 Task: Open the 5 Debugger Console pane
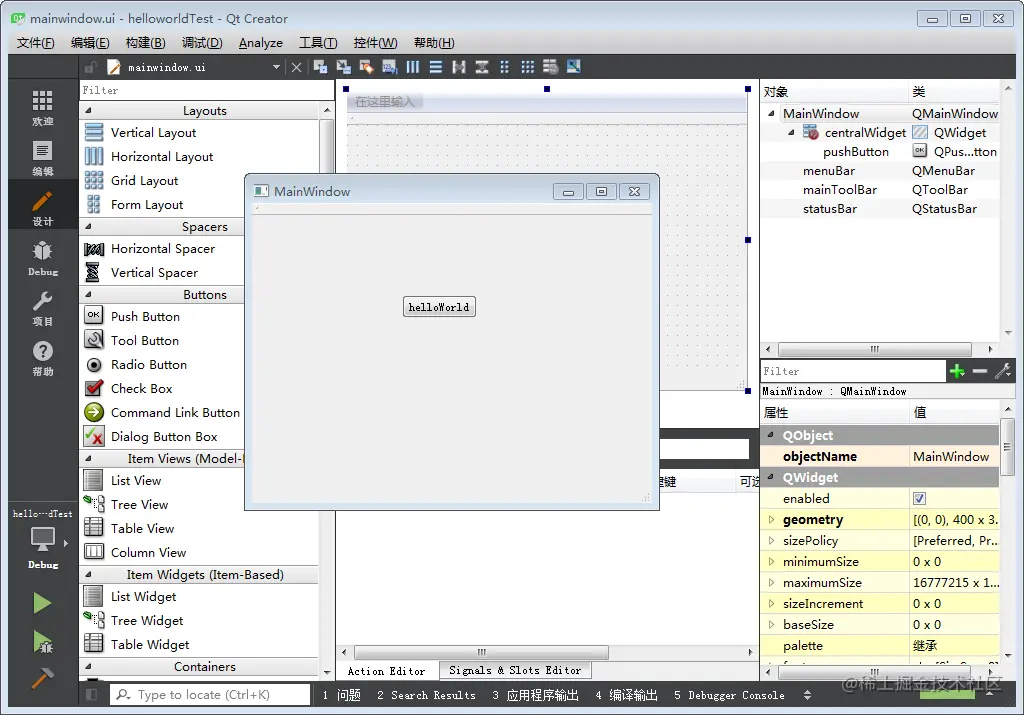pyautogui.click(x=729, y=695)
